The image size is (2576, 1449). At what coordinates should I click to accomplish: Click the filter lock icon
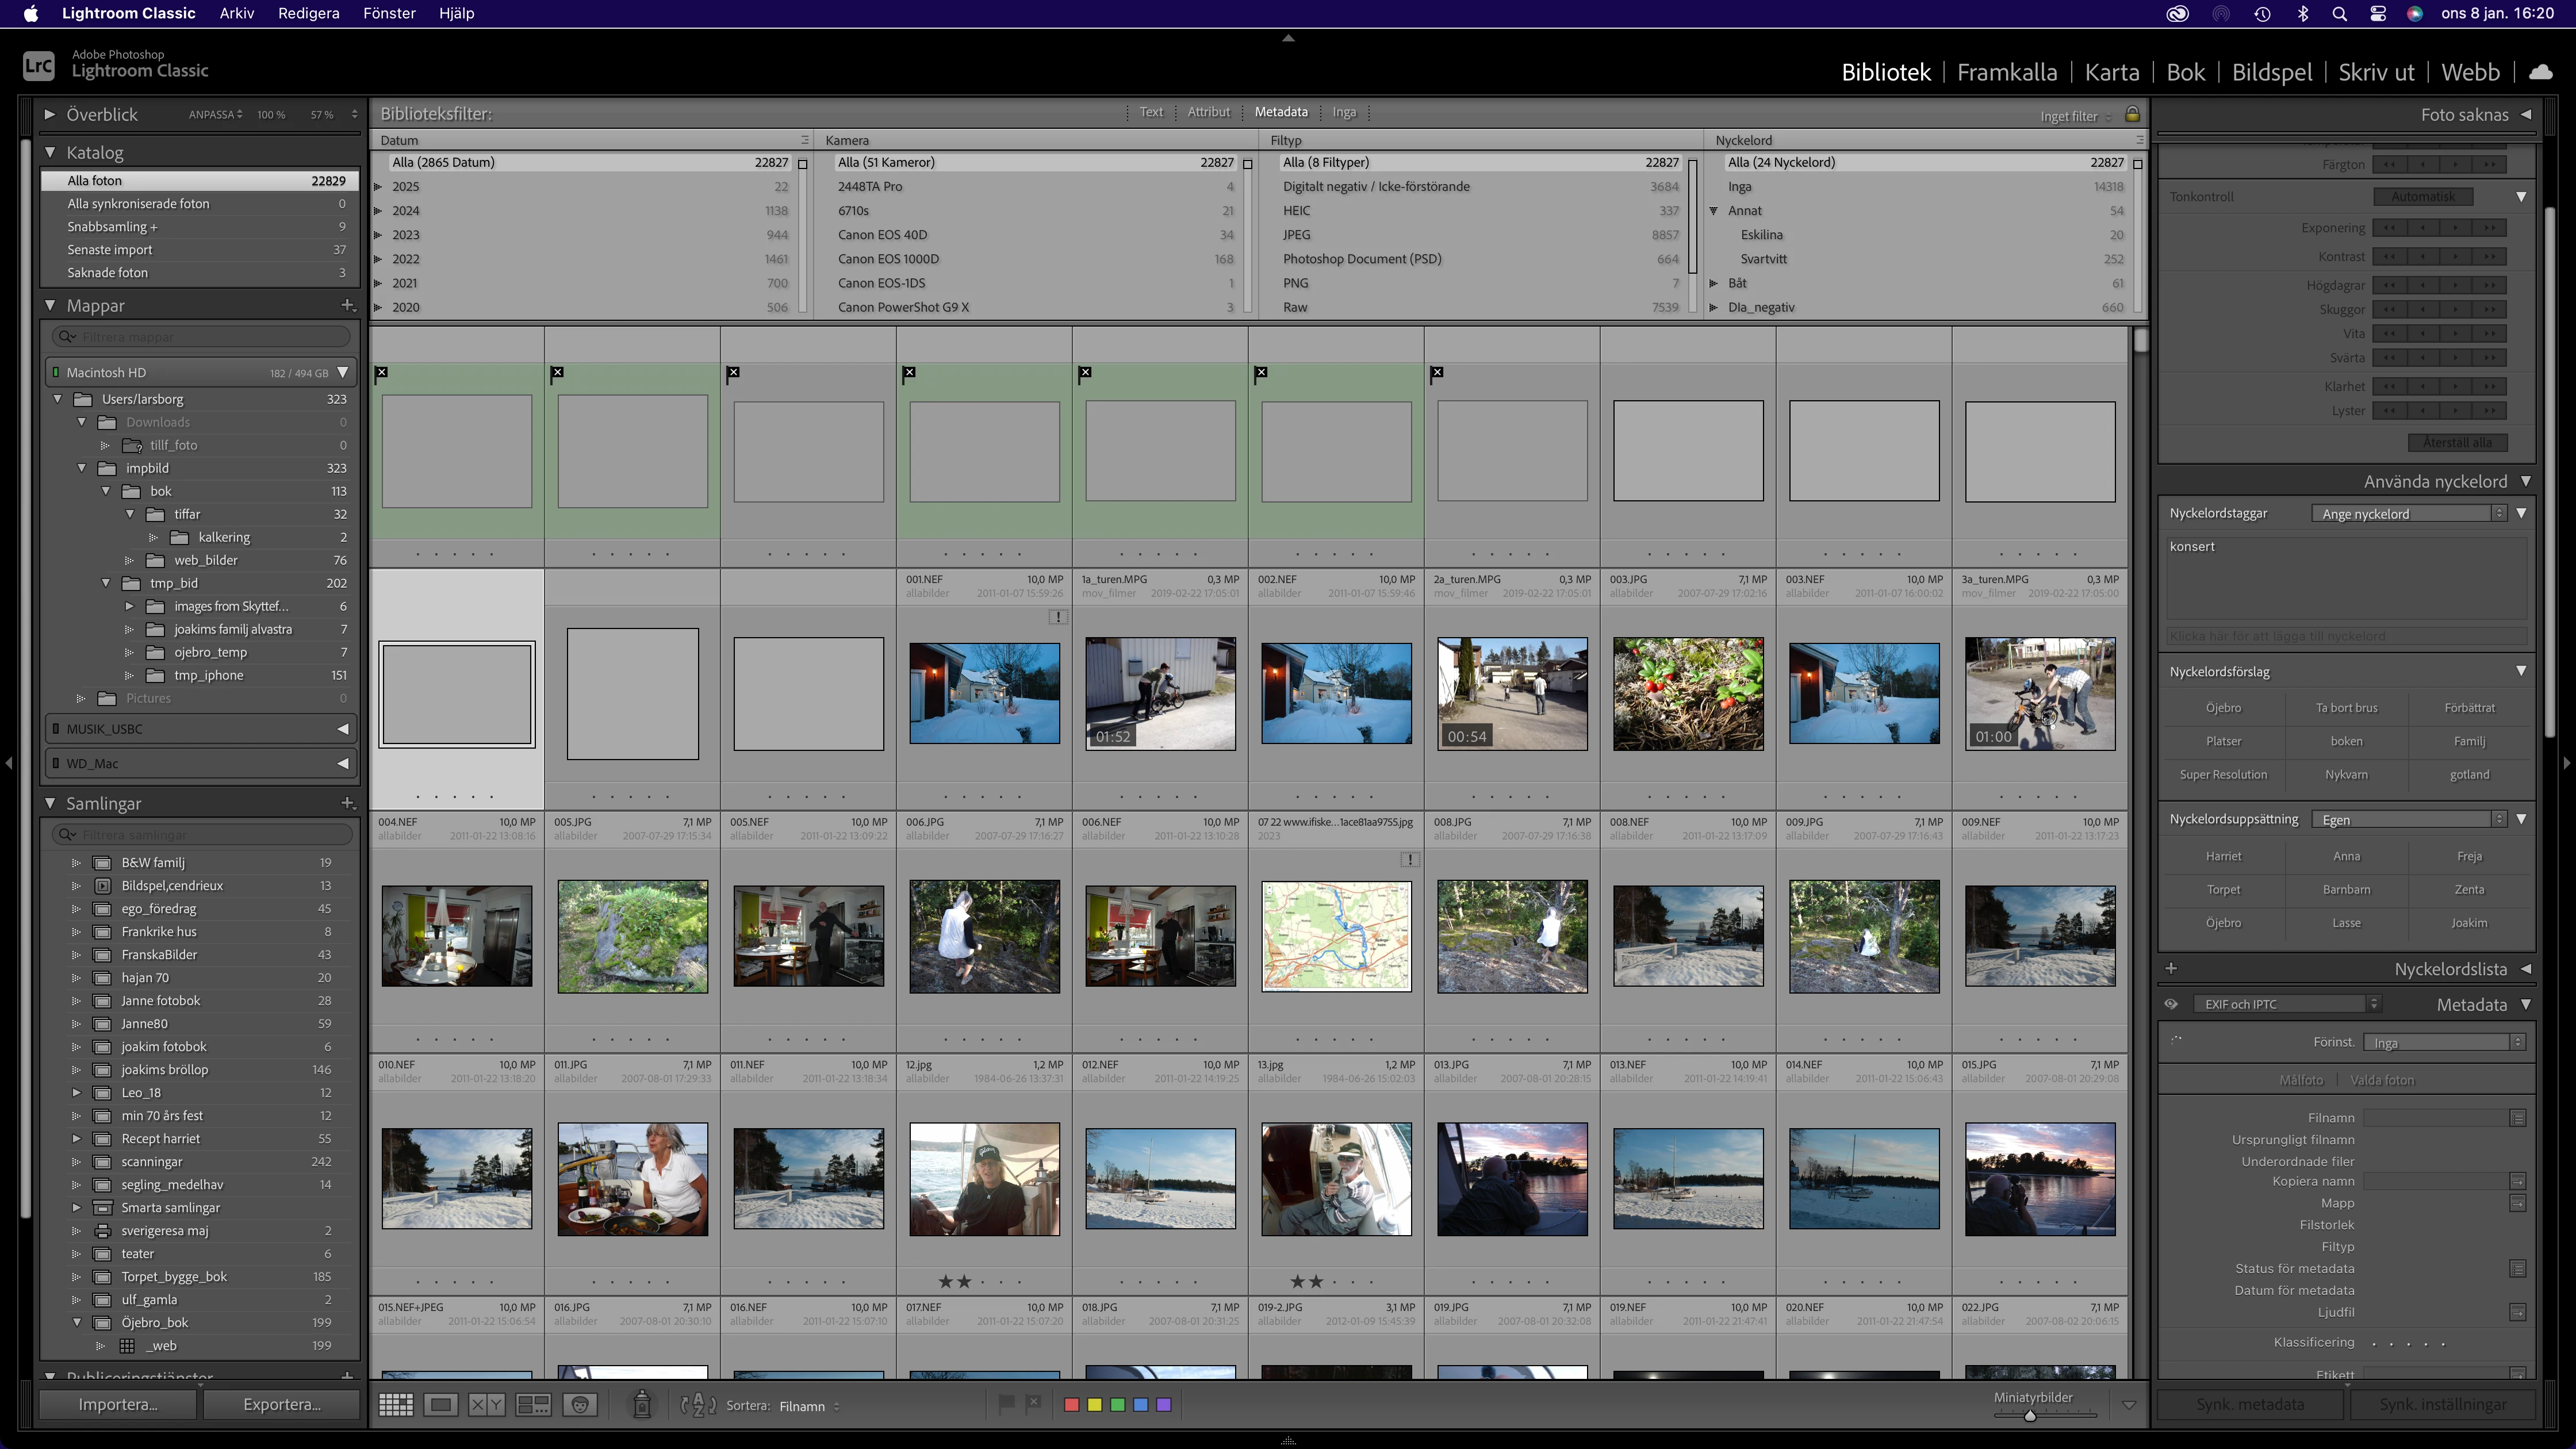tap(2132, 114)
